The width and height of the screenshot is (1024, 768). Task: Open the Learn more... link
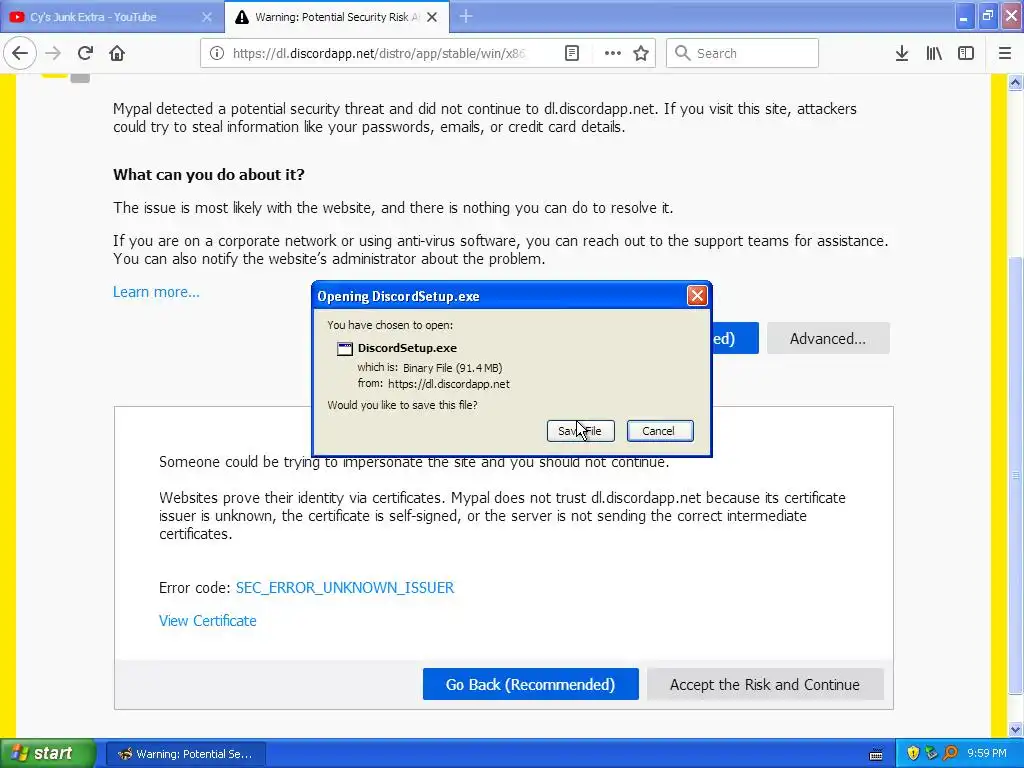(x=156, y=292)
